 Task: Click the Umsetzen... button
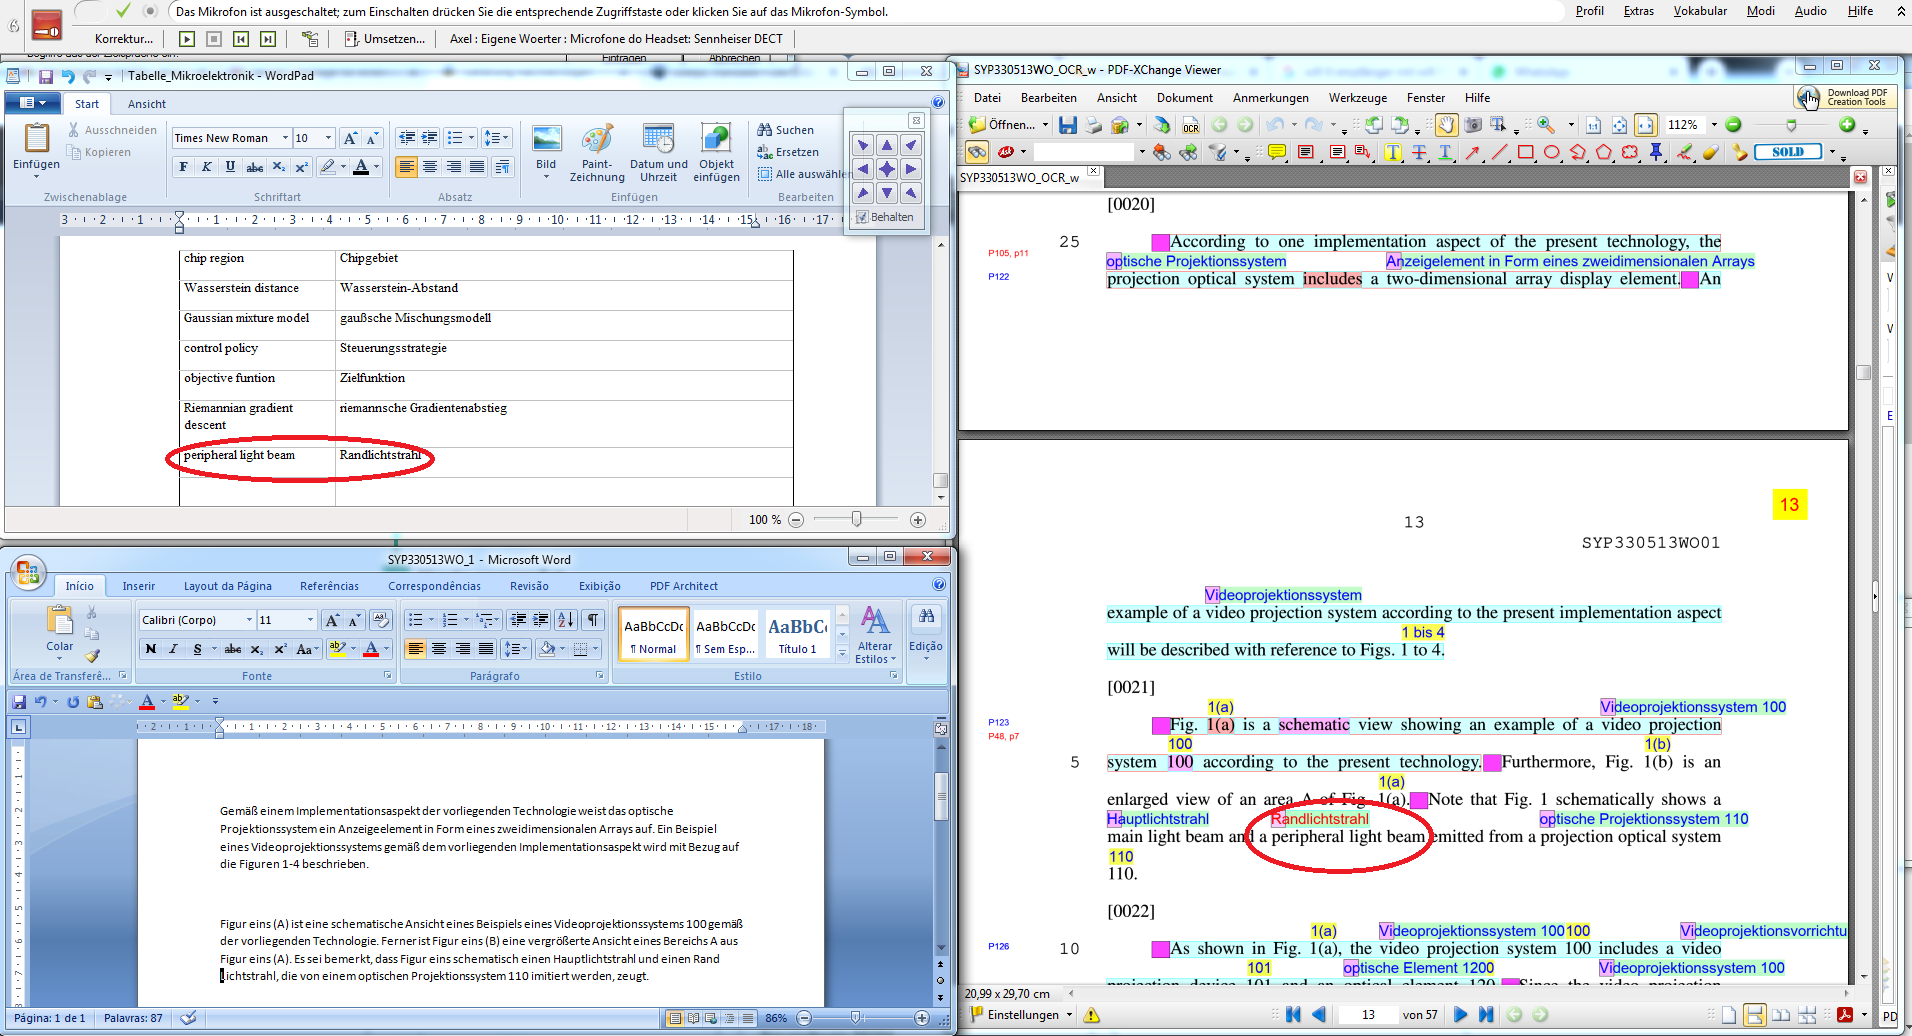coord(385,39)
